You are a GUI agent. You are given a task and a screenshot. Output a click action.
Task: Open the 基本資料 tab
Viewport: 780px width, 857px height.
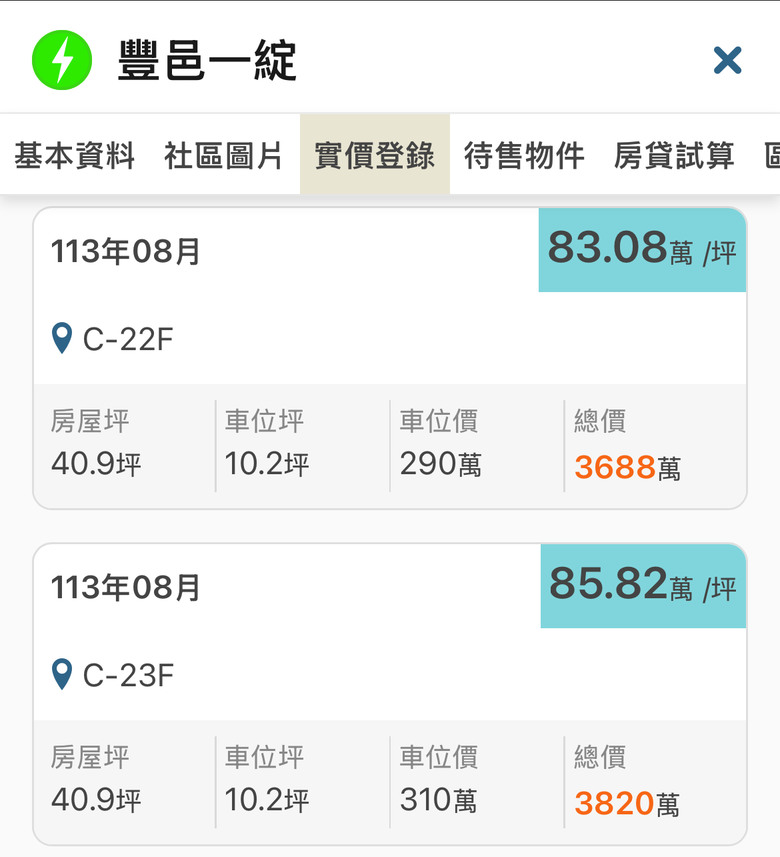point(74,155)
